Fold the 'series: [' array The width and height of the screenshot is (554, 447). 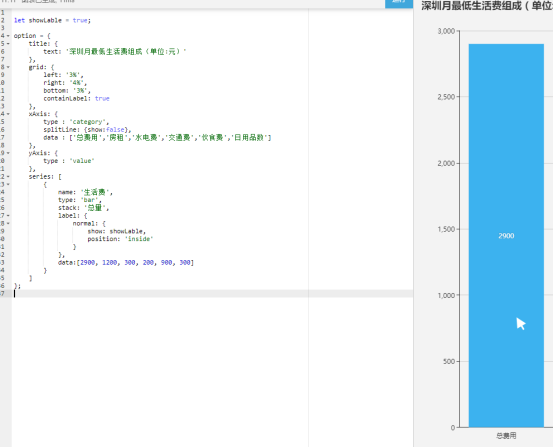(x=8, y=176)
